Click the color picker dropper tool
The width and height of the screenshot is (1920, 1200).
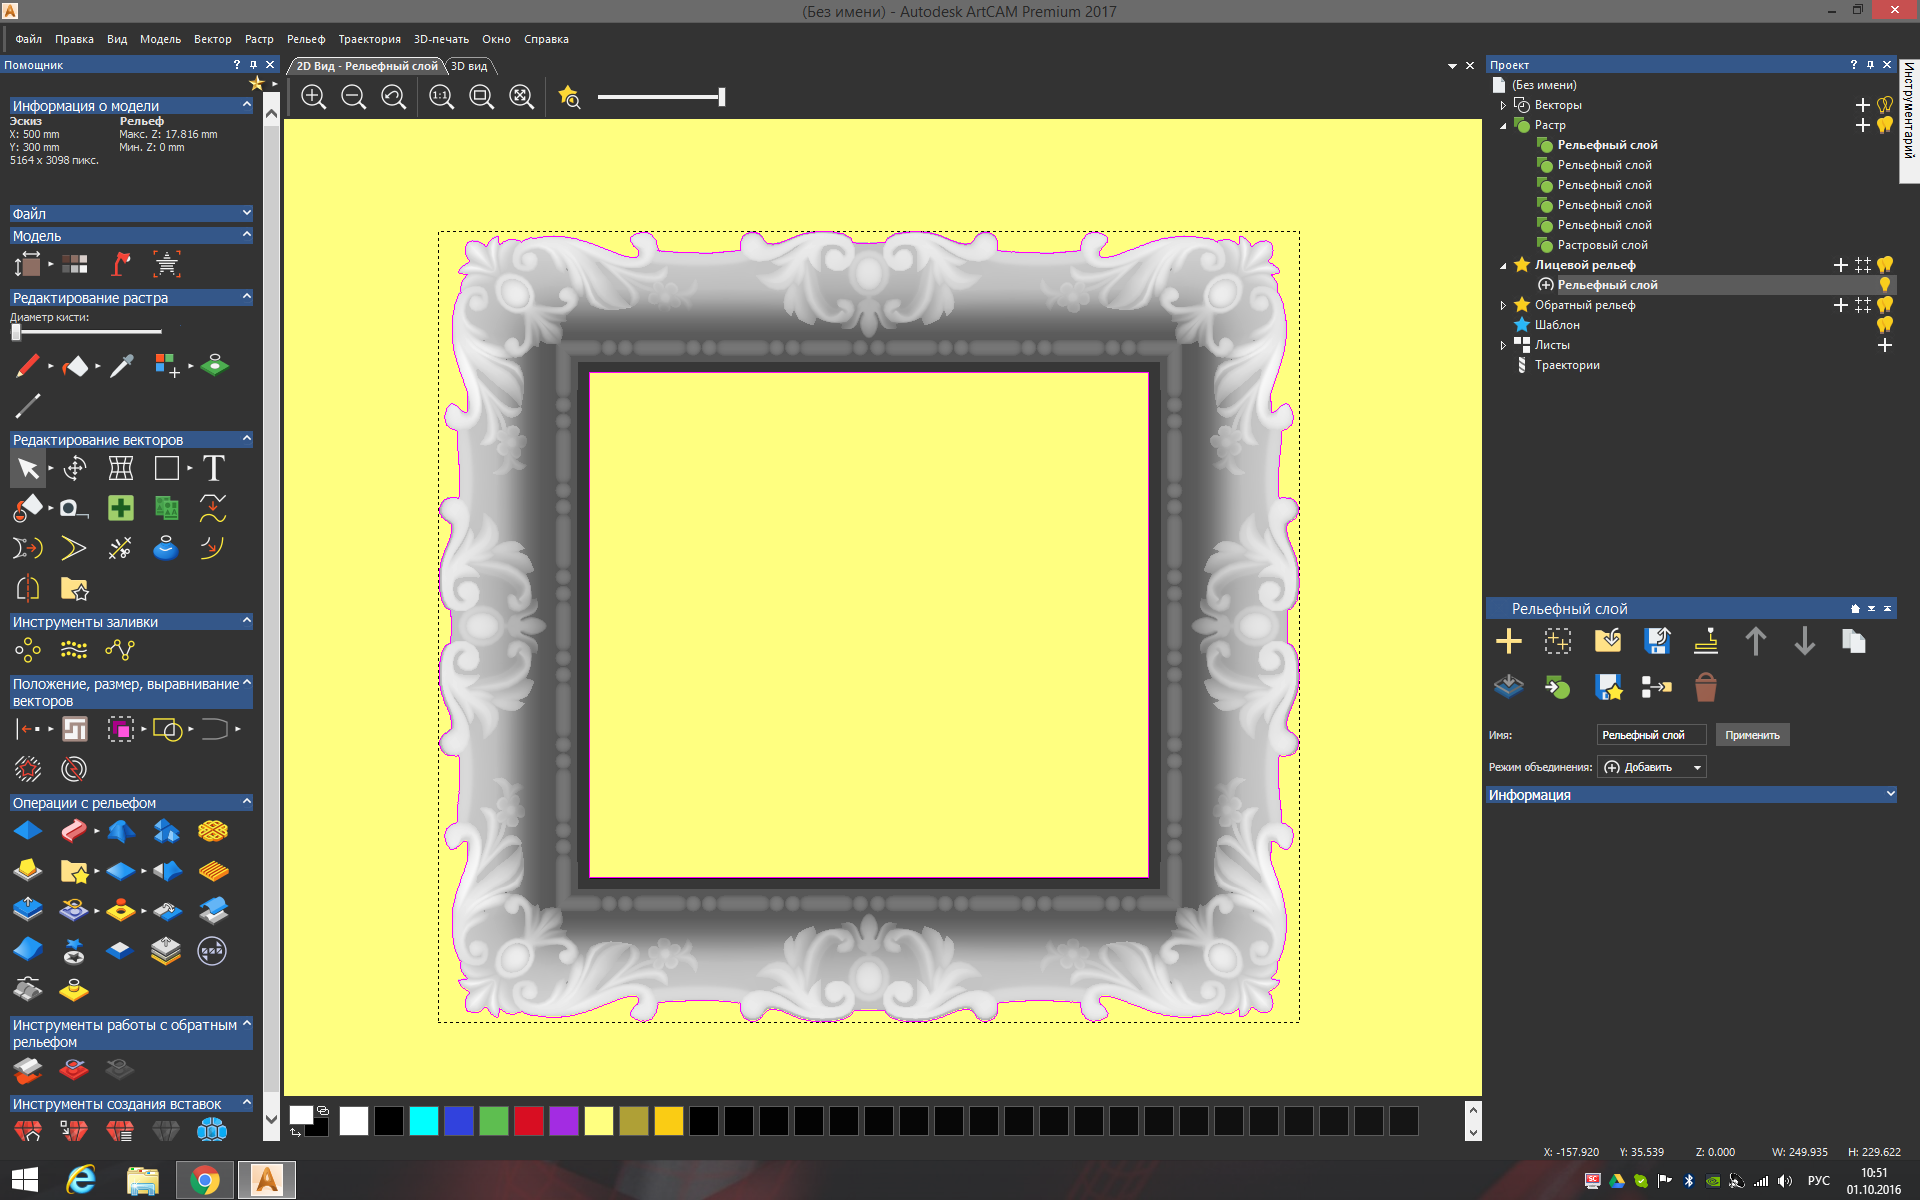[x=121, y=366]
